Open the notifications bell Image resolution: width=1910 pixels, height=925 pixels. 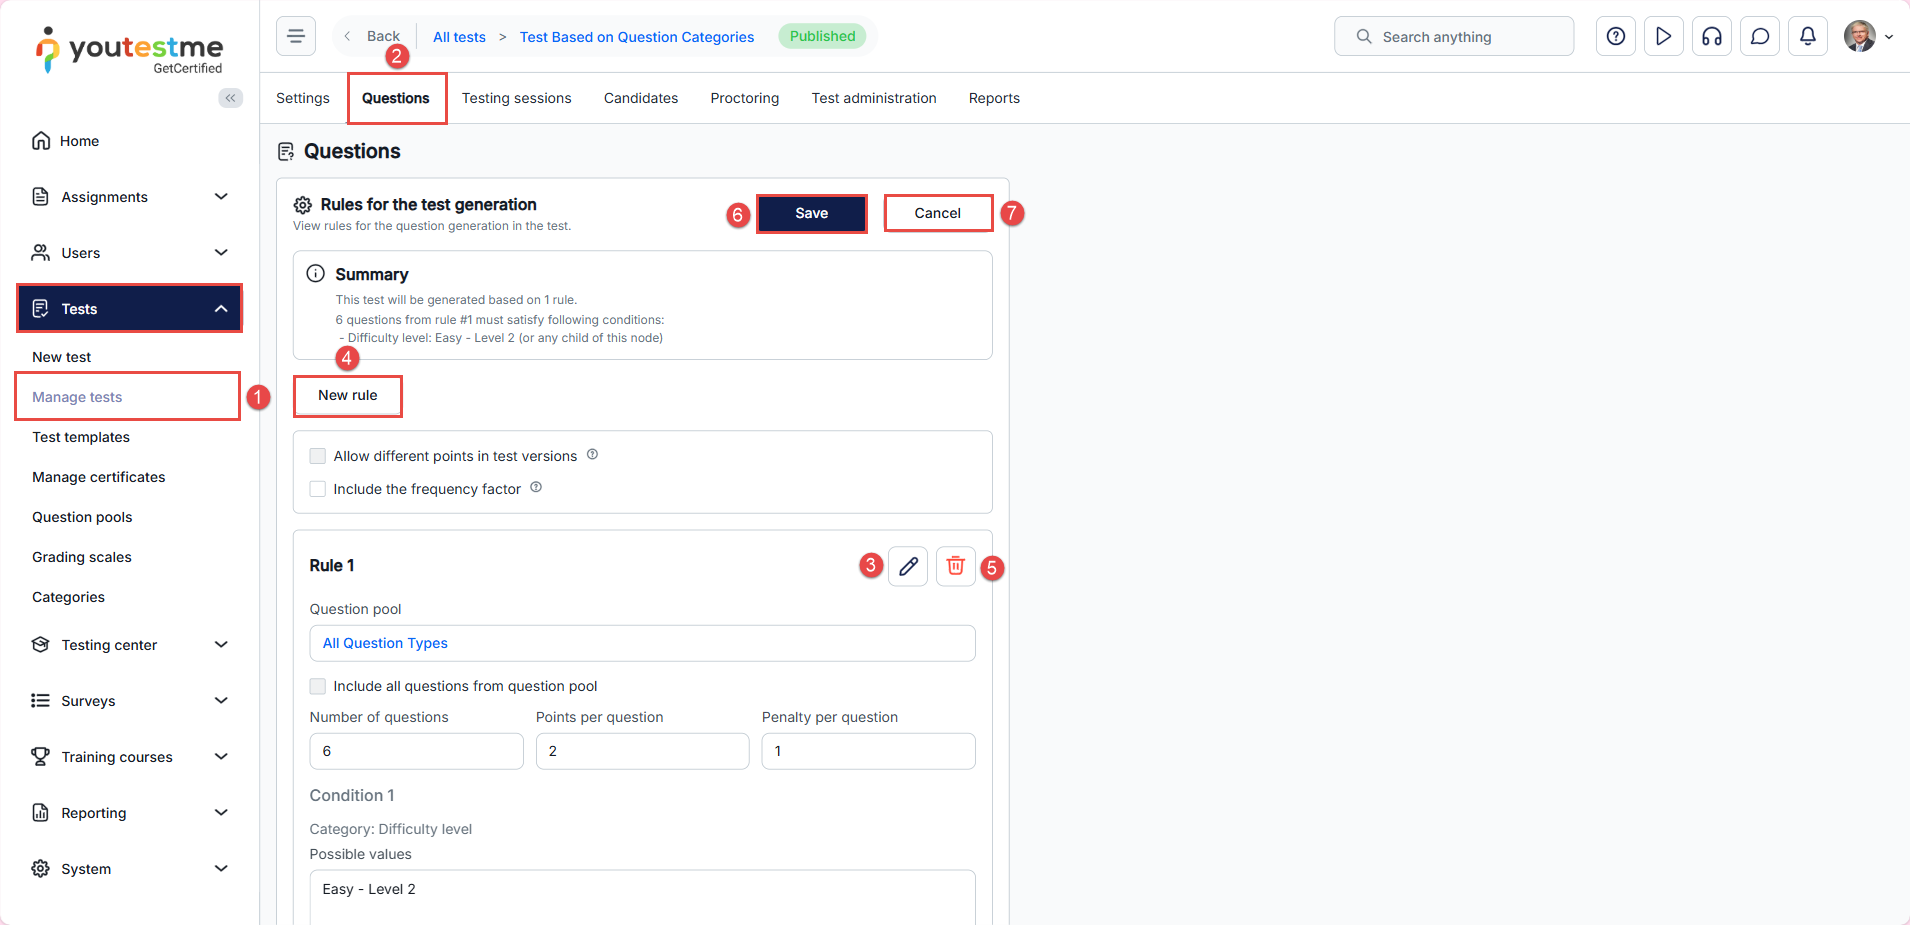tap(1807, 37)
